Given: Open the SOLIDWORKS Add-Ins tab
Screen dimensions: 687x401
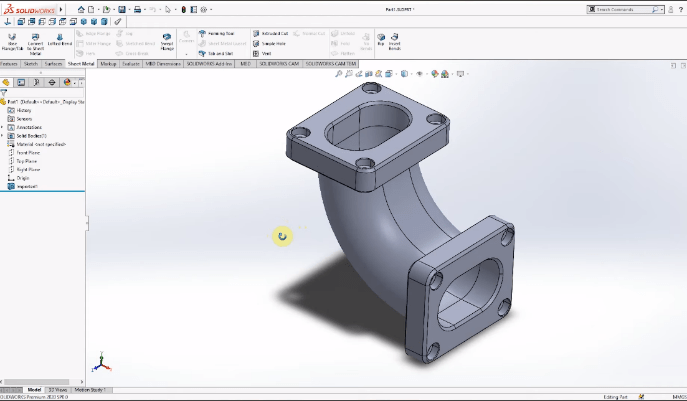Looking at the screenshot, I should click(x=209, y=64).
